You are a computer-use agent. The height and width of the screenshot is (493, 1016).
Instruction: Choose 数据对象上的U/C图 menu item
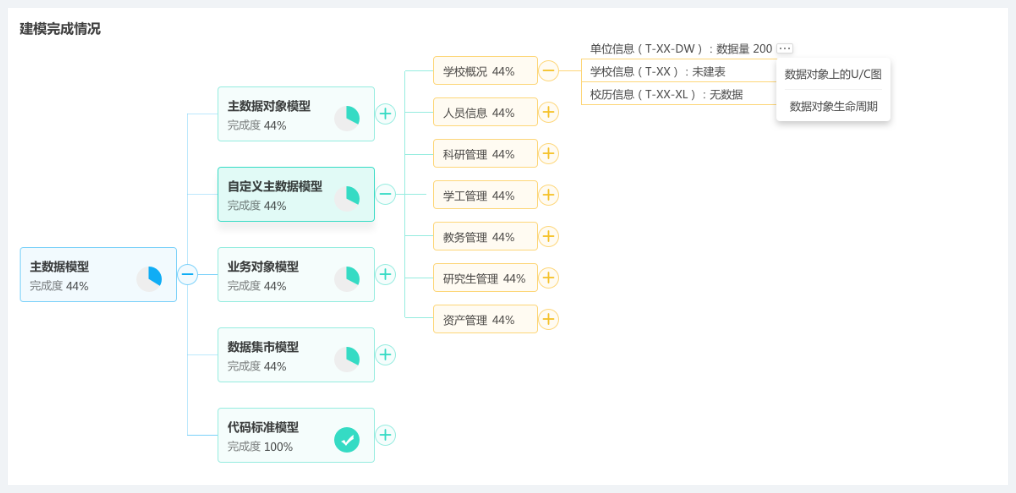(833, 75)
